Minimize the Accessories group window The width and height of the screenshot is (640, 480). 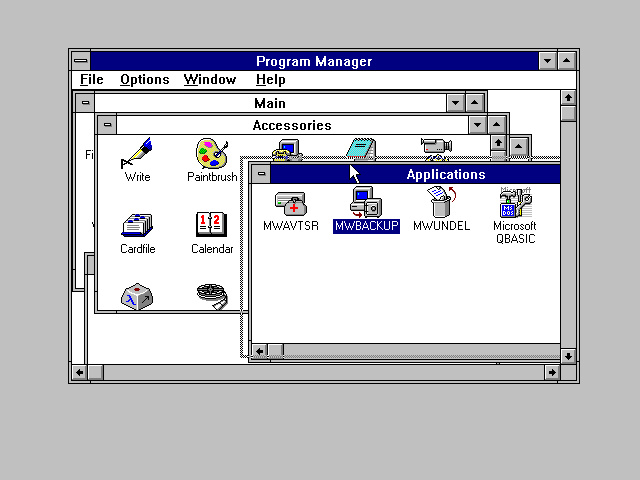pos(478,124)
